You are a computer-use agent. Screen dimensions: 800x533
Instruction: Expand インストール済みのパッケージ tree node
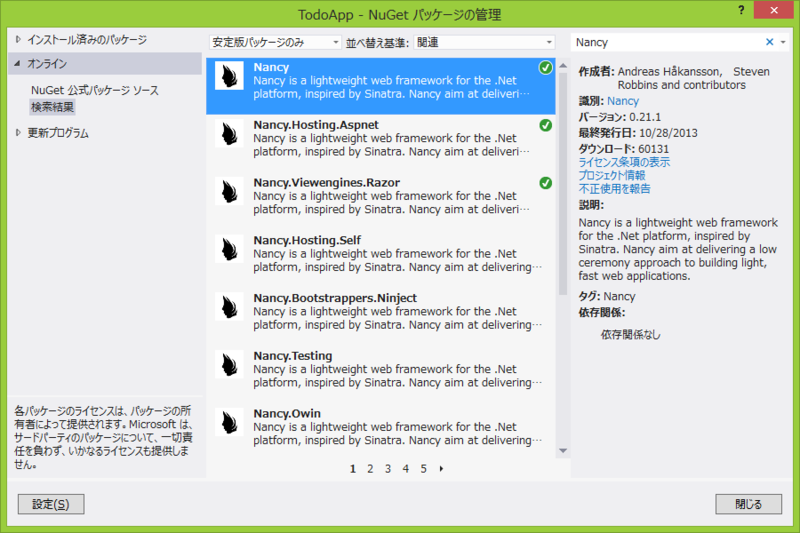(x=18, y=39)
